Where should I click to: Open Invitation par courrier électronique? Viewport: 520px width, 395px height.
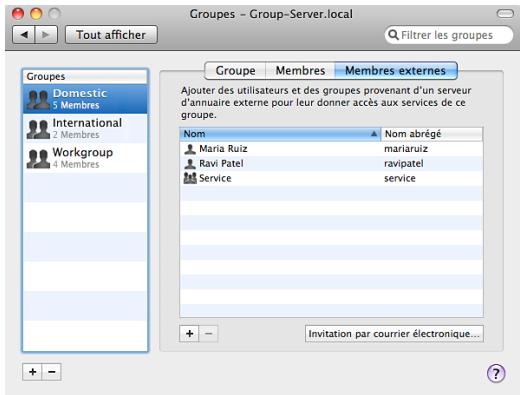[x=394, y=334]
